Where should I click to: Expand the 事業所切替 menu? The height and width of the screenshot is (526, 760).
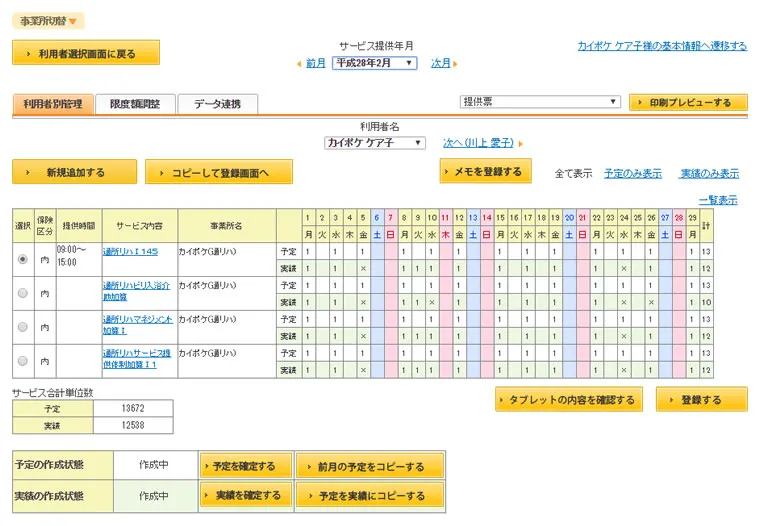click(47, 21)
